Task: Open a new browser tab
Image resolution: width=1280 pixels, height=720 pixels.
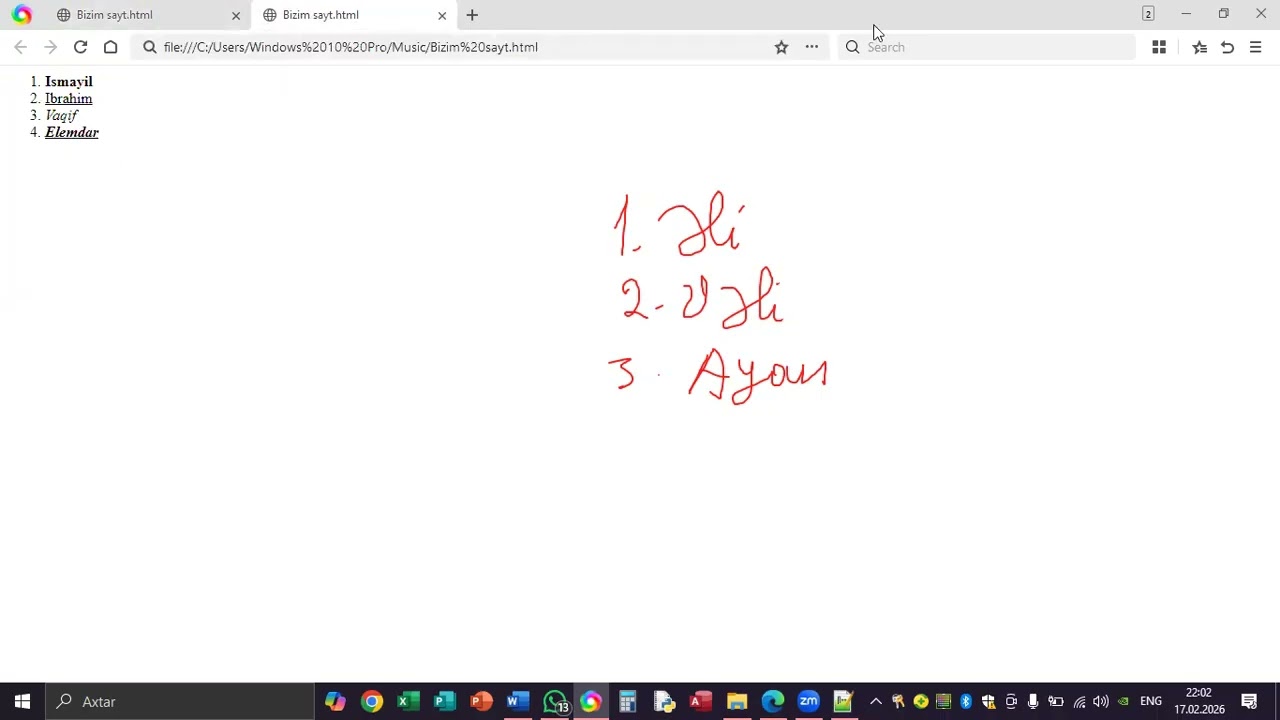Action: coord(472,15)
